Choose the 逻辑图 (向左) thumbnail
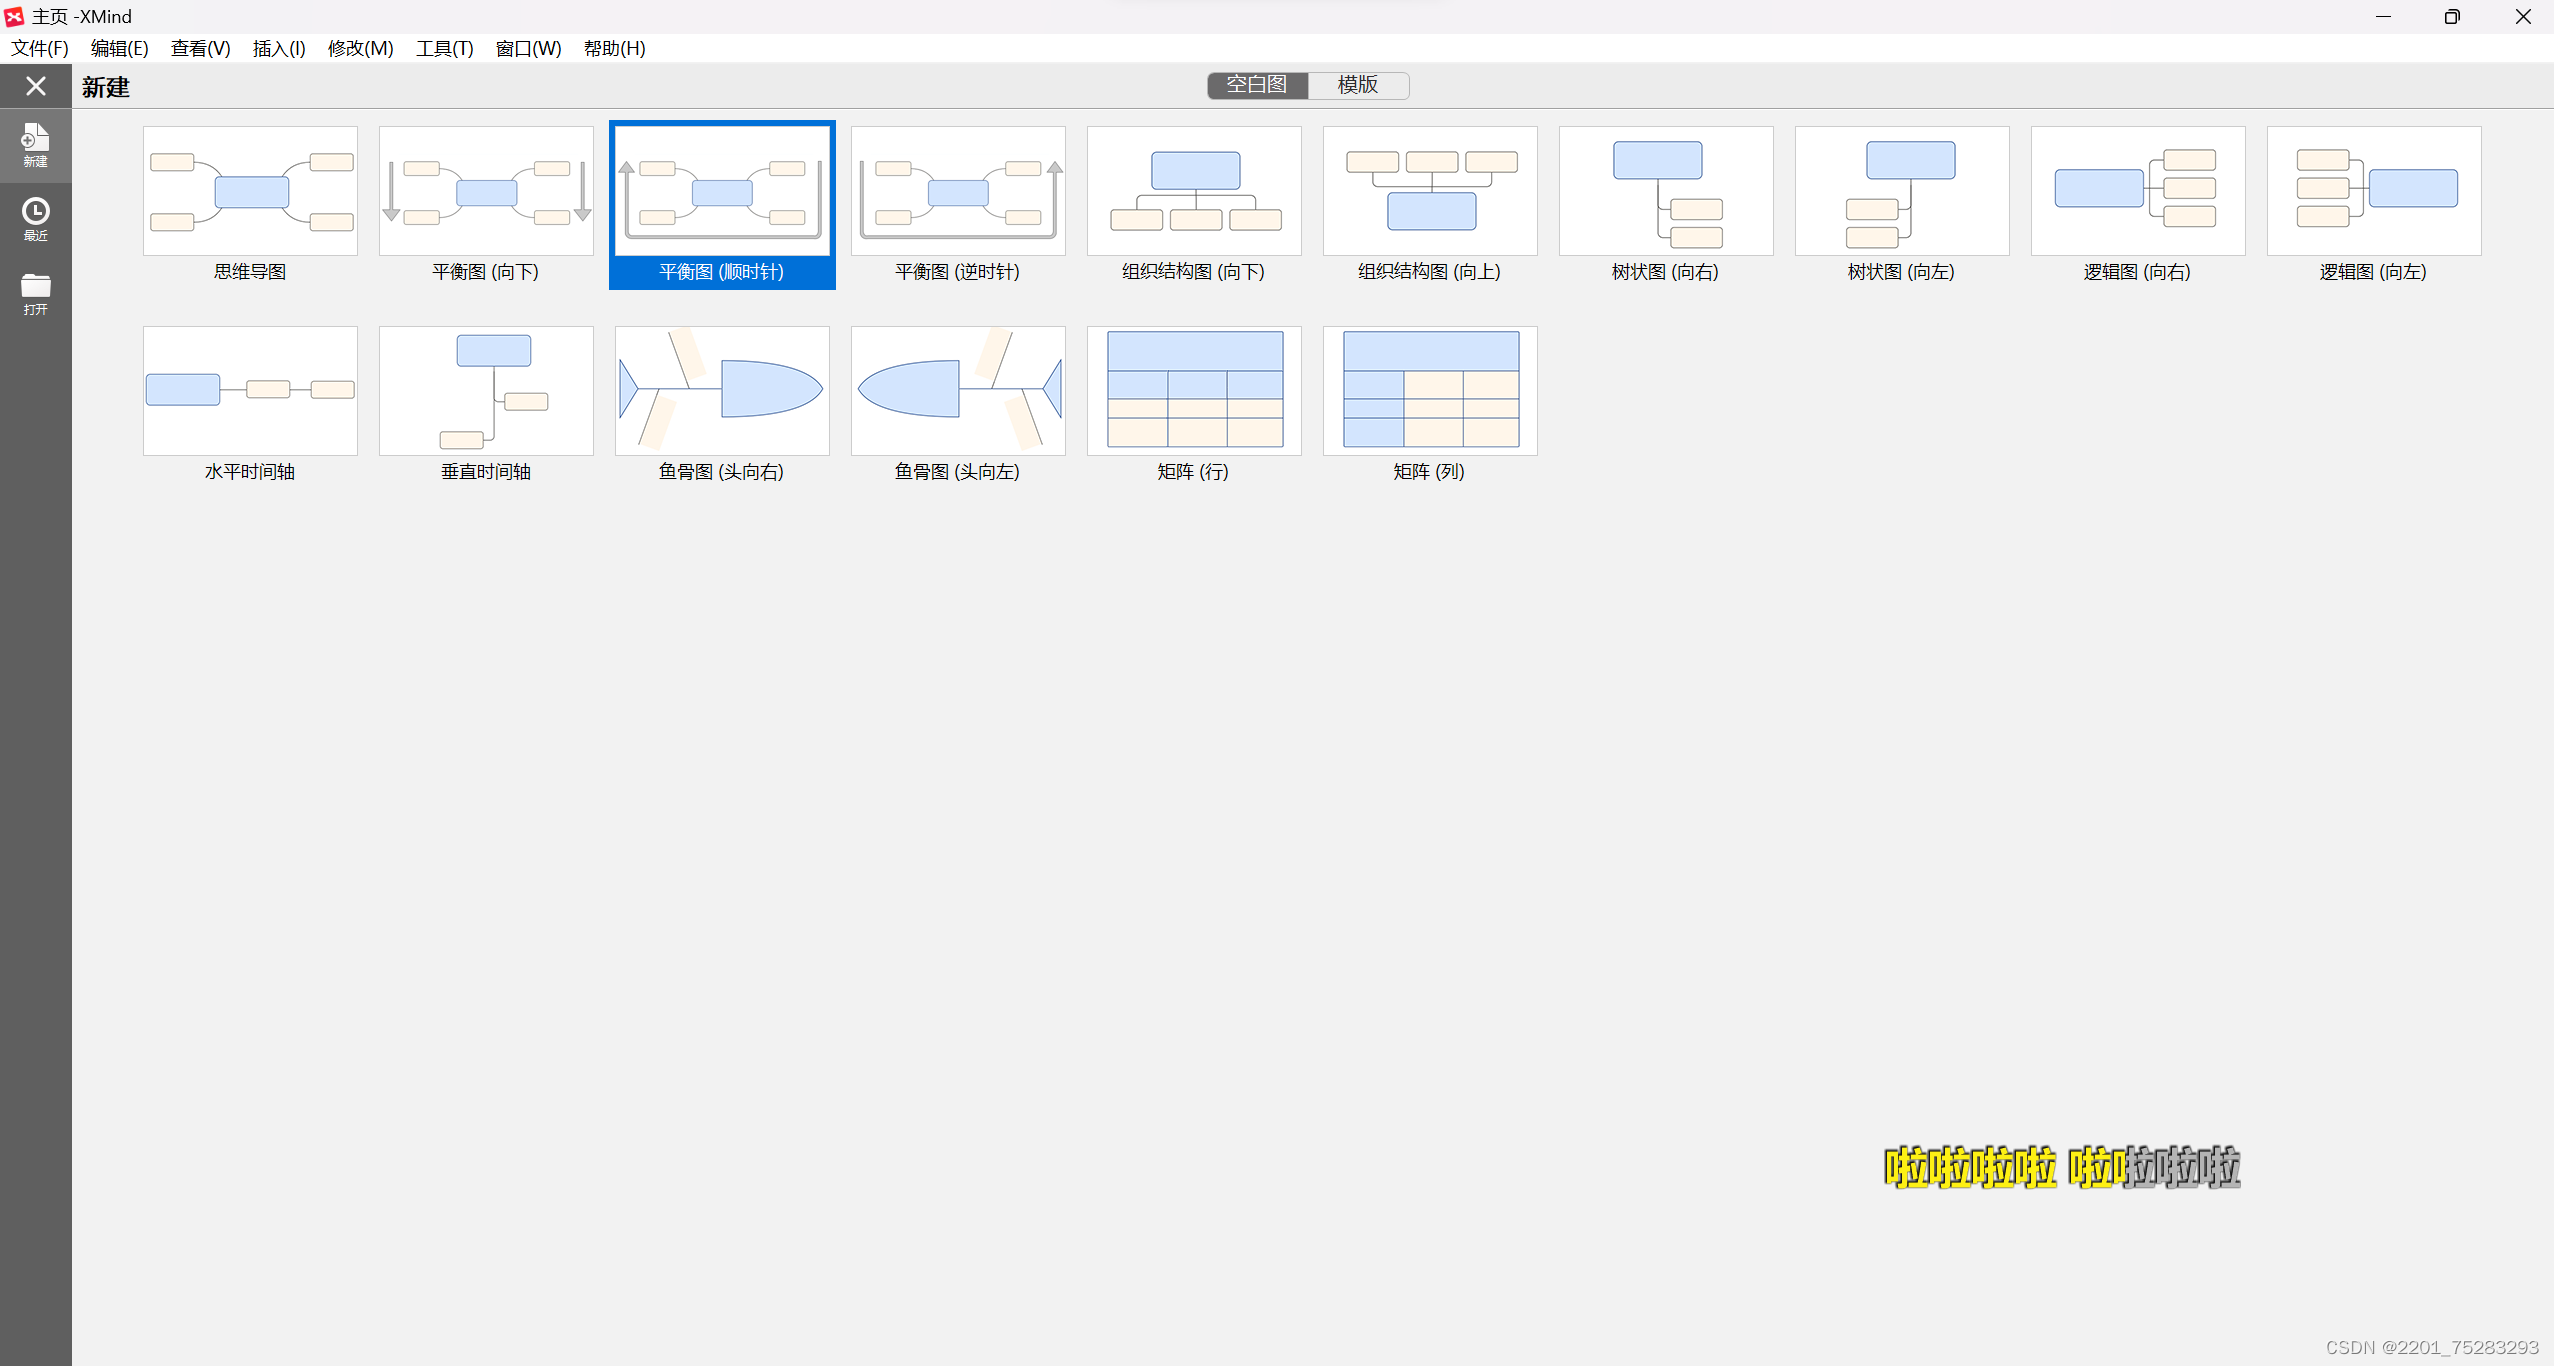This screenshot has width=2554, height=1366. point(2374,191)
